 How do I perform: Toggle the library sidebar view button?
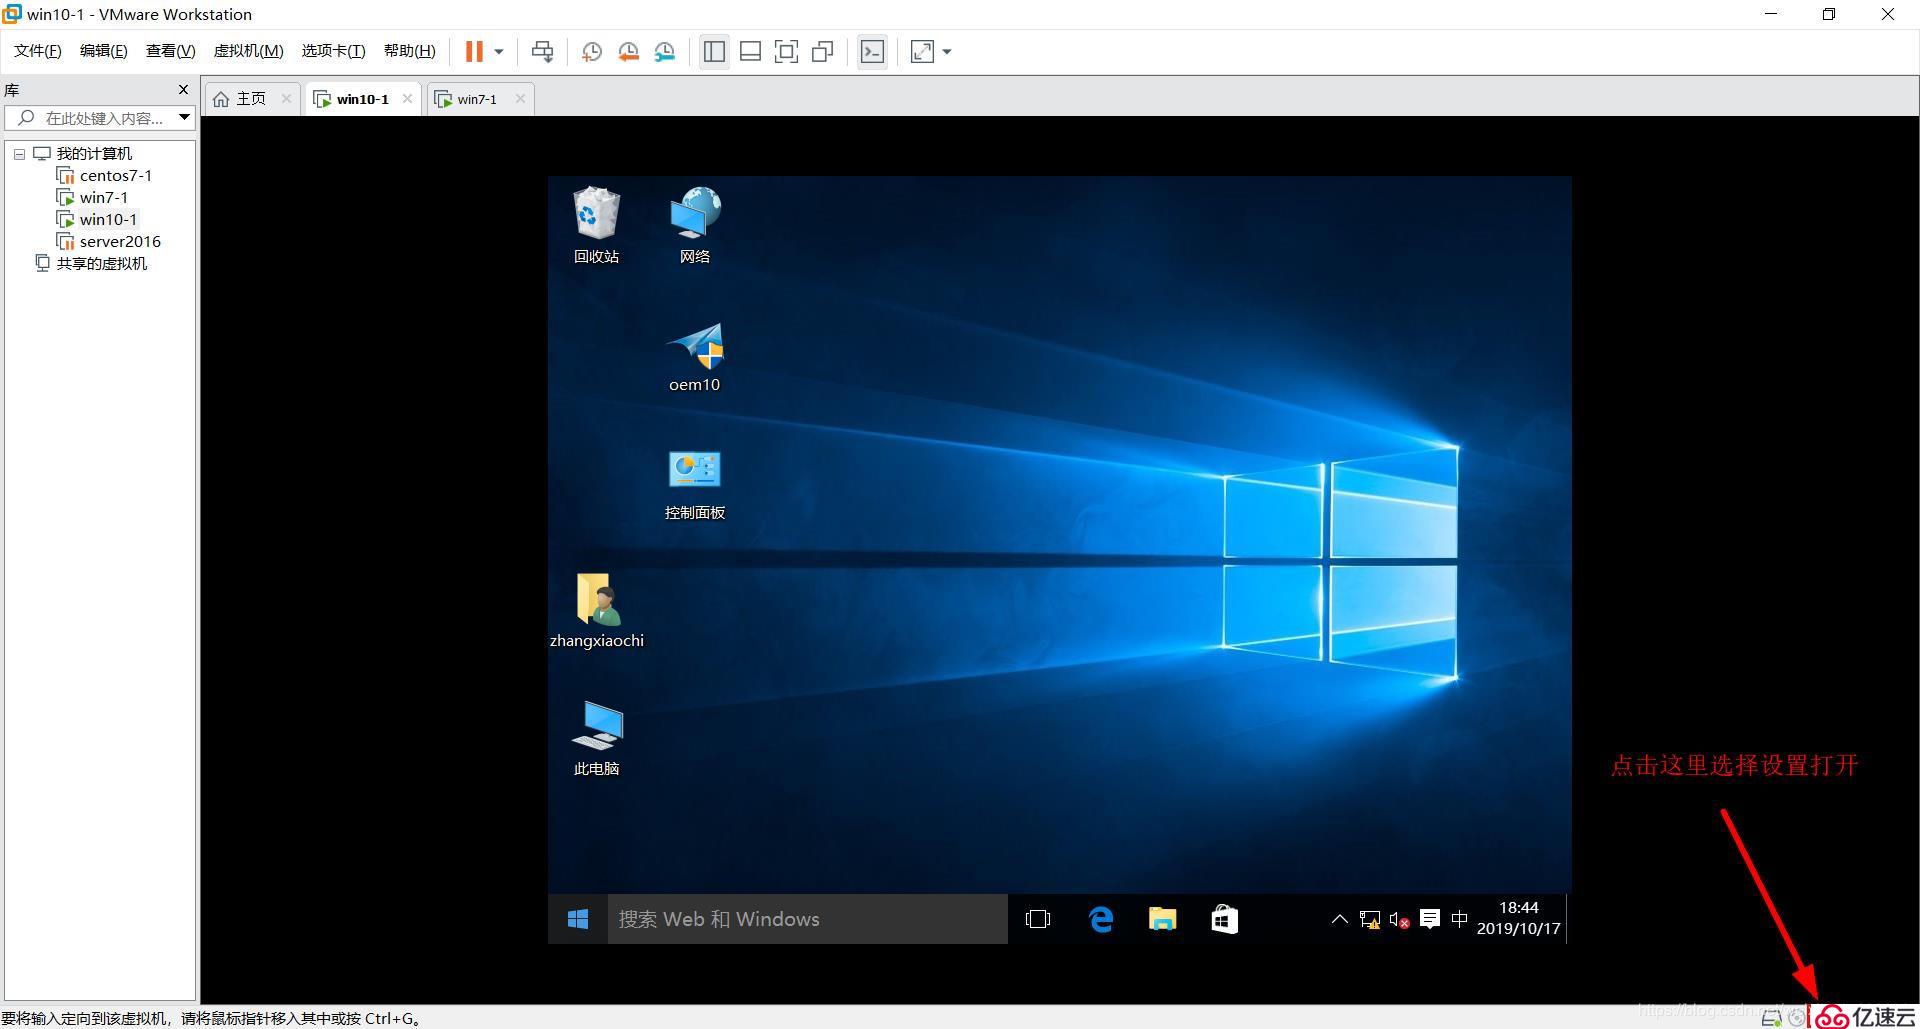pyautogui.click(x=714, y=52)
